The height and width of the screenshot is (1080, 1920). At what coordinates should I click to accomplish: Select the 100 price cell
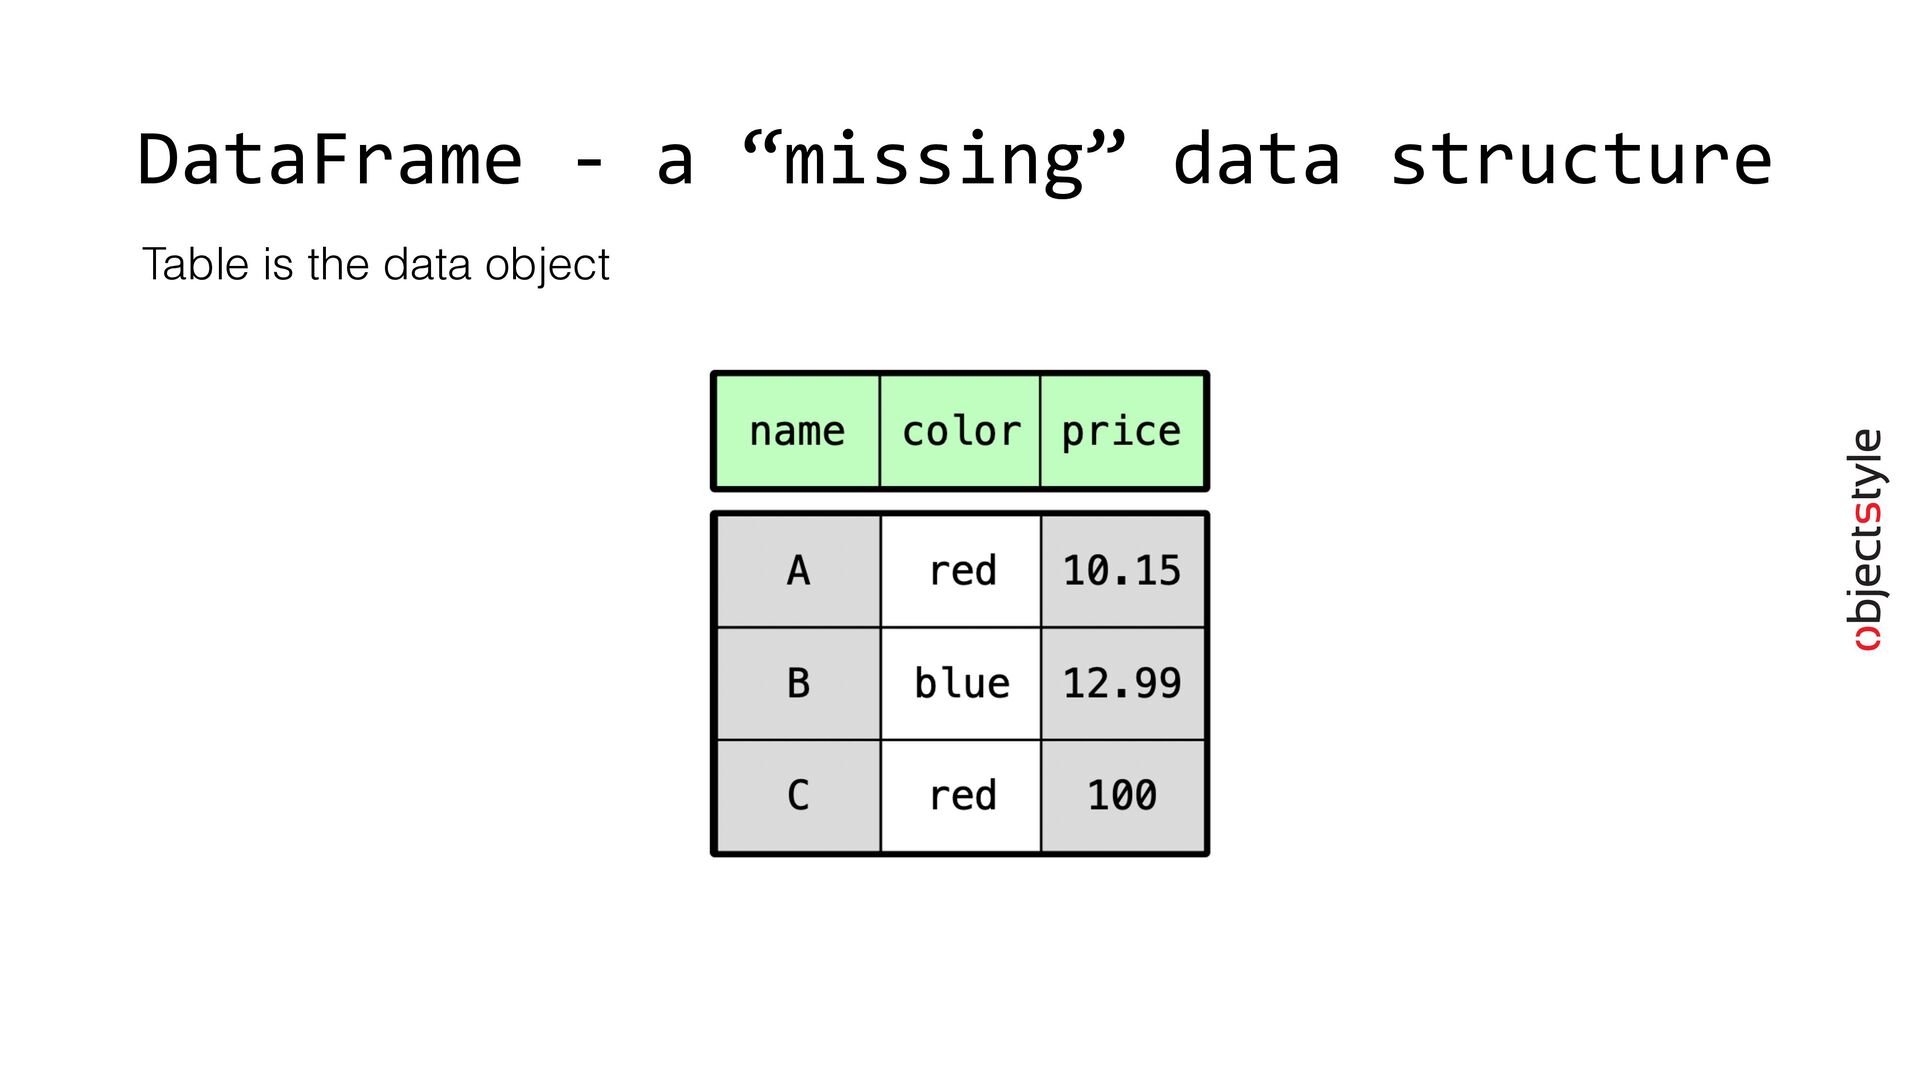[1122, 796]
